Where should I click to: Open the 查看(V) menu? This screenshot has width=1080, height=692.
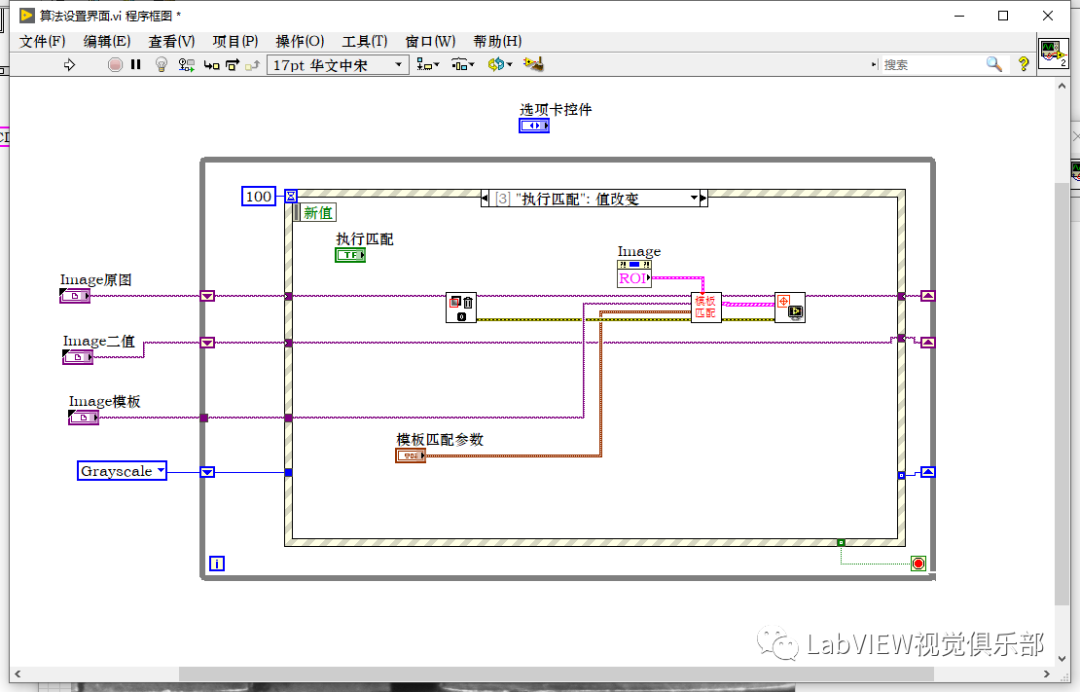tap(172, 41)
